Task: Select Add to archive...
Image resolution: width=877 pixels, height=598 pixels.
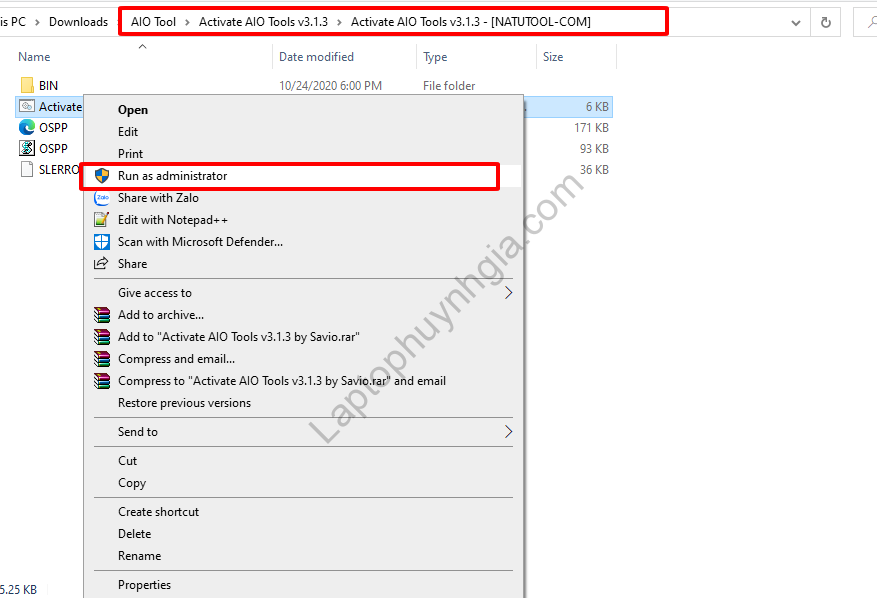Action: tap(161, 315)
